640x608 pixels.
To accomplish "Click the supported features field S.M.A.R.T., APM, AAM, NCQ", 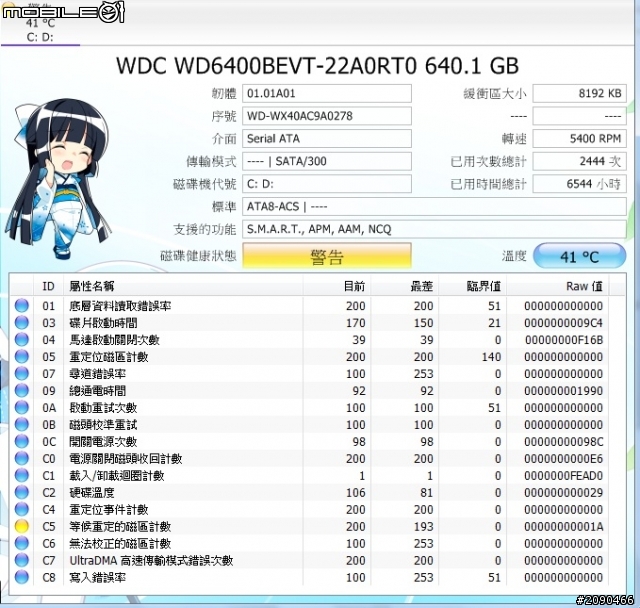I will [434, 229].
